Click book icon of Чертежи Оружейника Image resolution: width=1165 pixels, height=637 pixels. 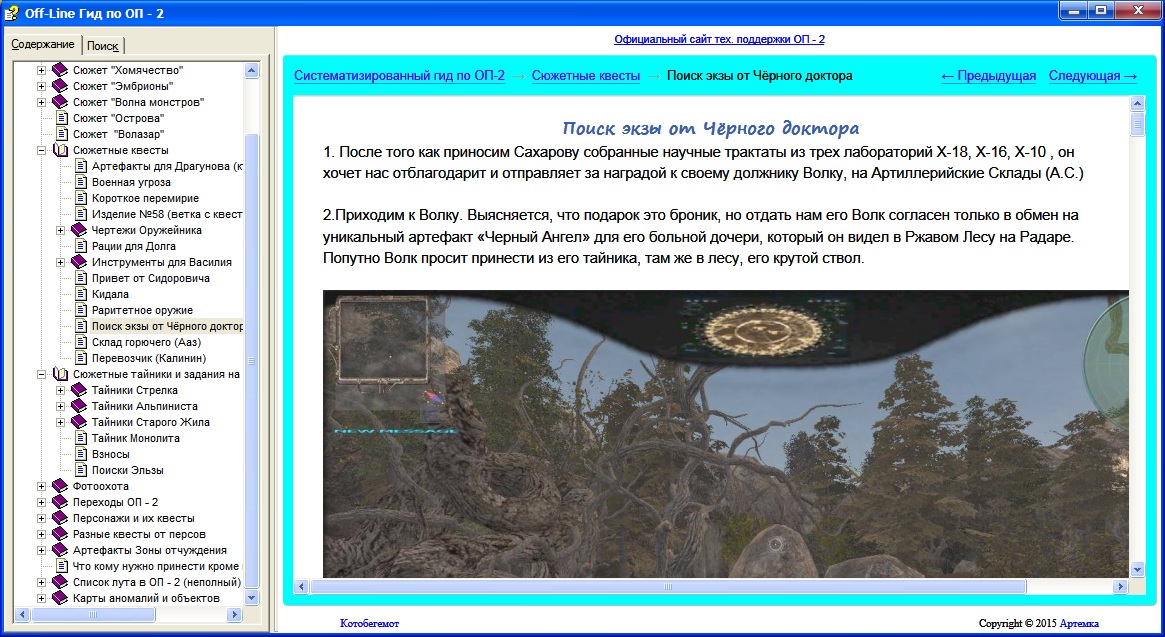pyautogui.click(x=79, y=230)
